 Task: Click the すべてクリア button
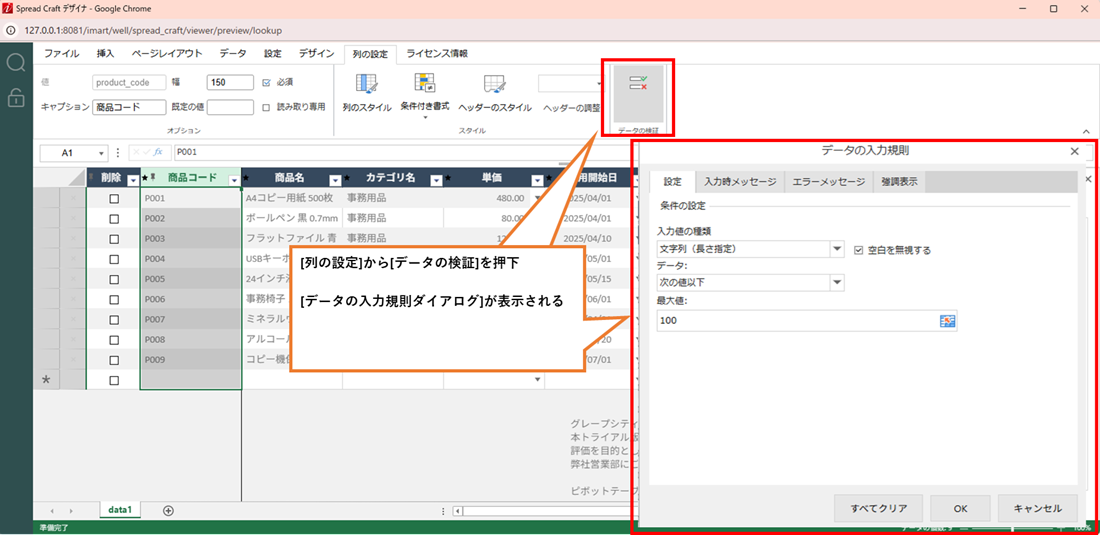click(x=878, y=508)
